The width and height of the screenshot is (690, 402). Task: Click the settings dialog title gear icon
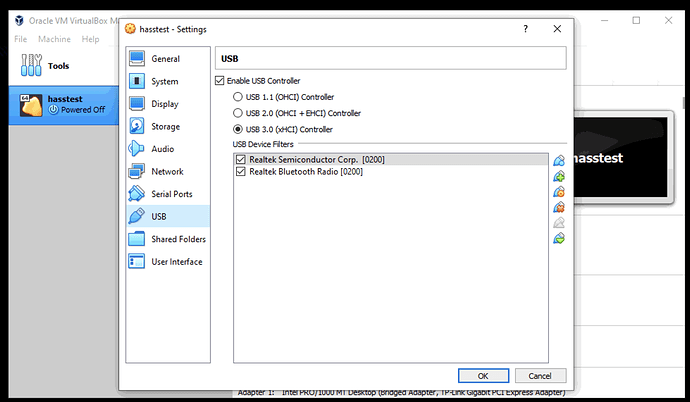[x=130, y=29]
